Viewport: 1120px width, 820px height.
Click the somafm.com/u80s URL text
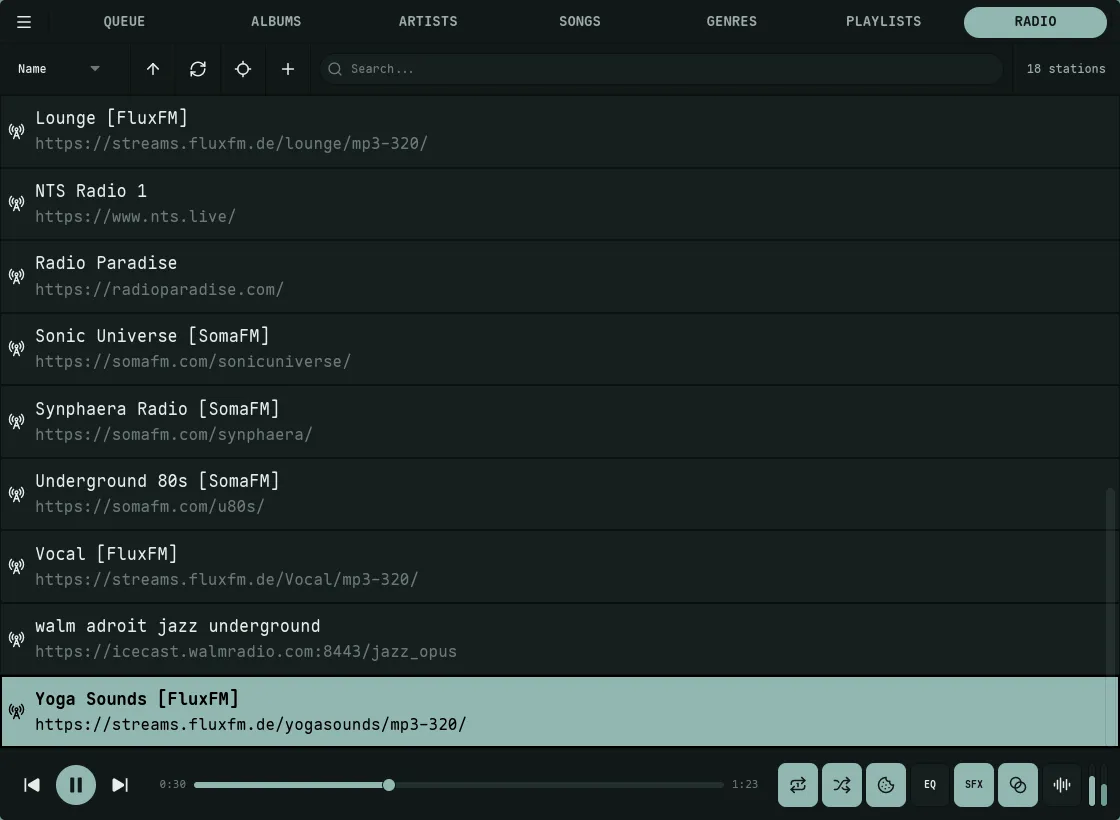[x=150, y=506]
